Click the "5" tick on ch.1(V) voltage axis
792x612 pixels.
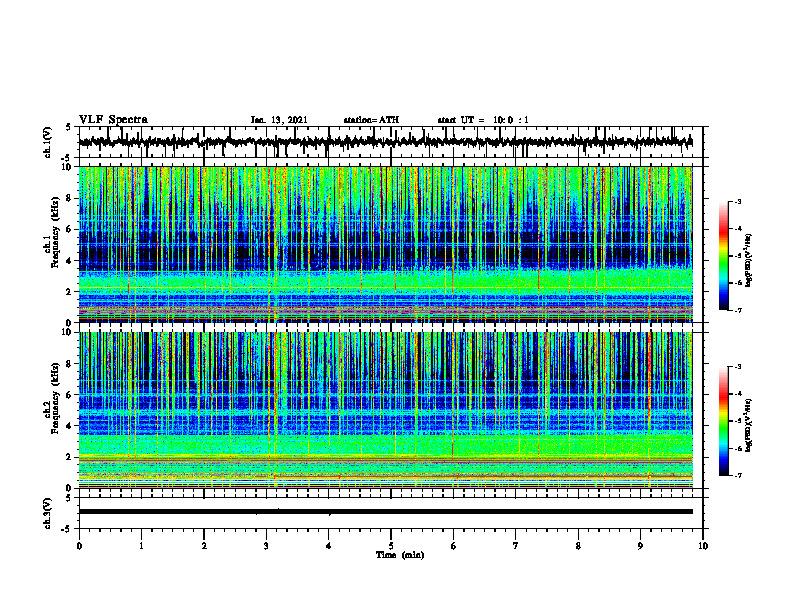(x=69, y=128)
